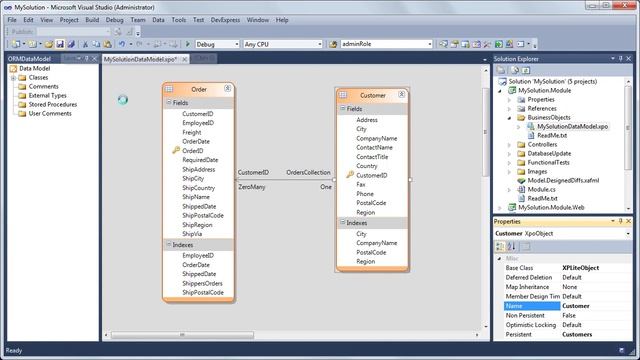Expand the Controllers folder
Screen dimensions: 640x360
click(509, 144)
